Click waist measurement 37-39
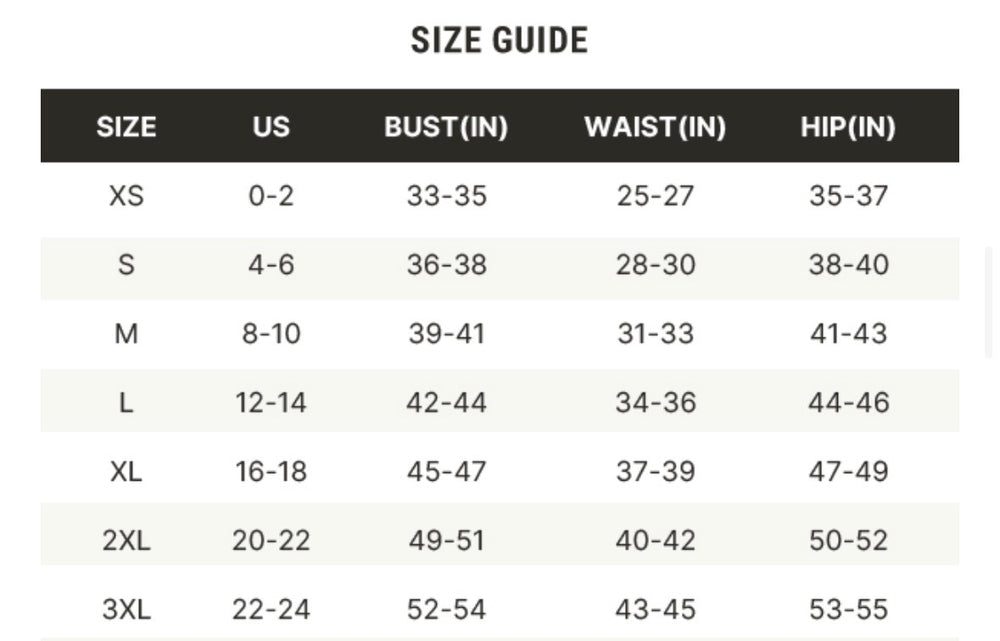 coord(655,472)
